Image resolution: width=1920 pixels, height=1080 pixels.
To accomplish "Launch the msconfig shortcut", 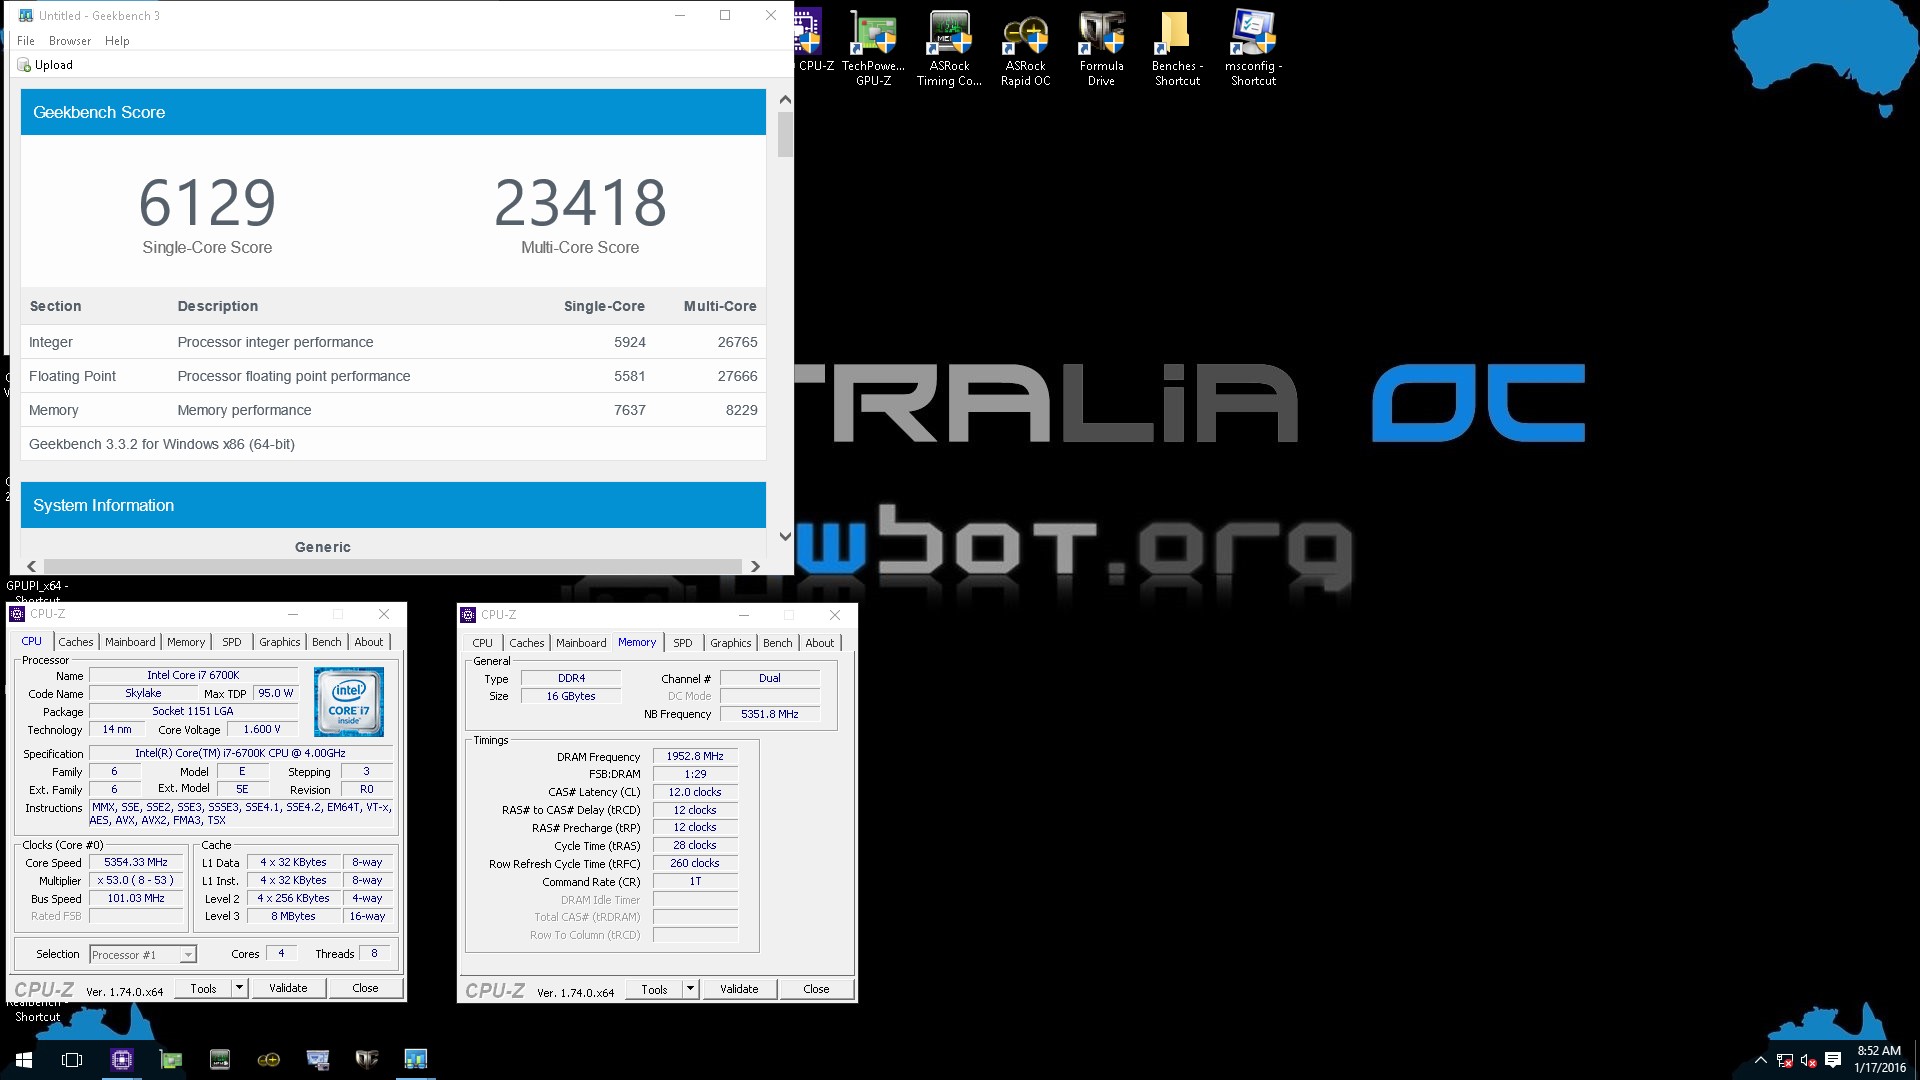I will (x=1253, y=49).
